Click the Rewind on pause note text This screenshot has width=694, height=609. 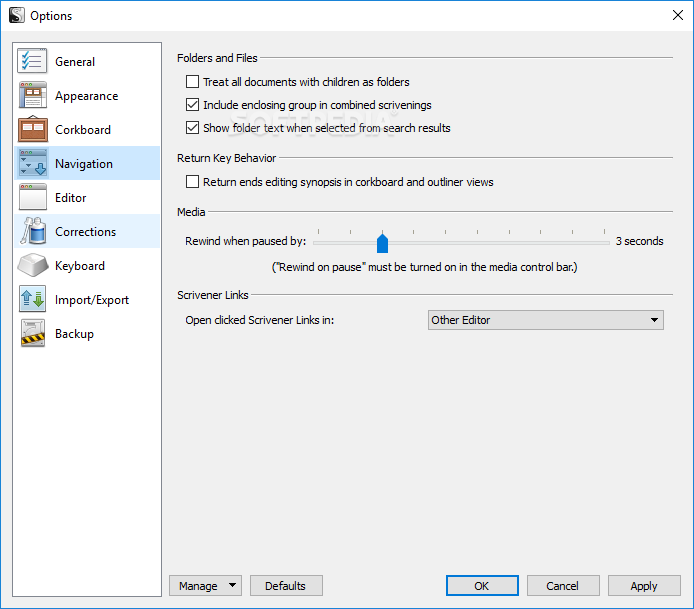pyautogui.click(x=424, y=267)
